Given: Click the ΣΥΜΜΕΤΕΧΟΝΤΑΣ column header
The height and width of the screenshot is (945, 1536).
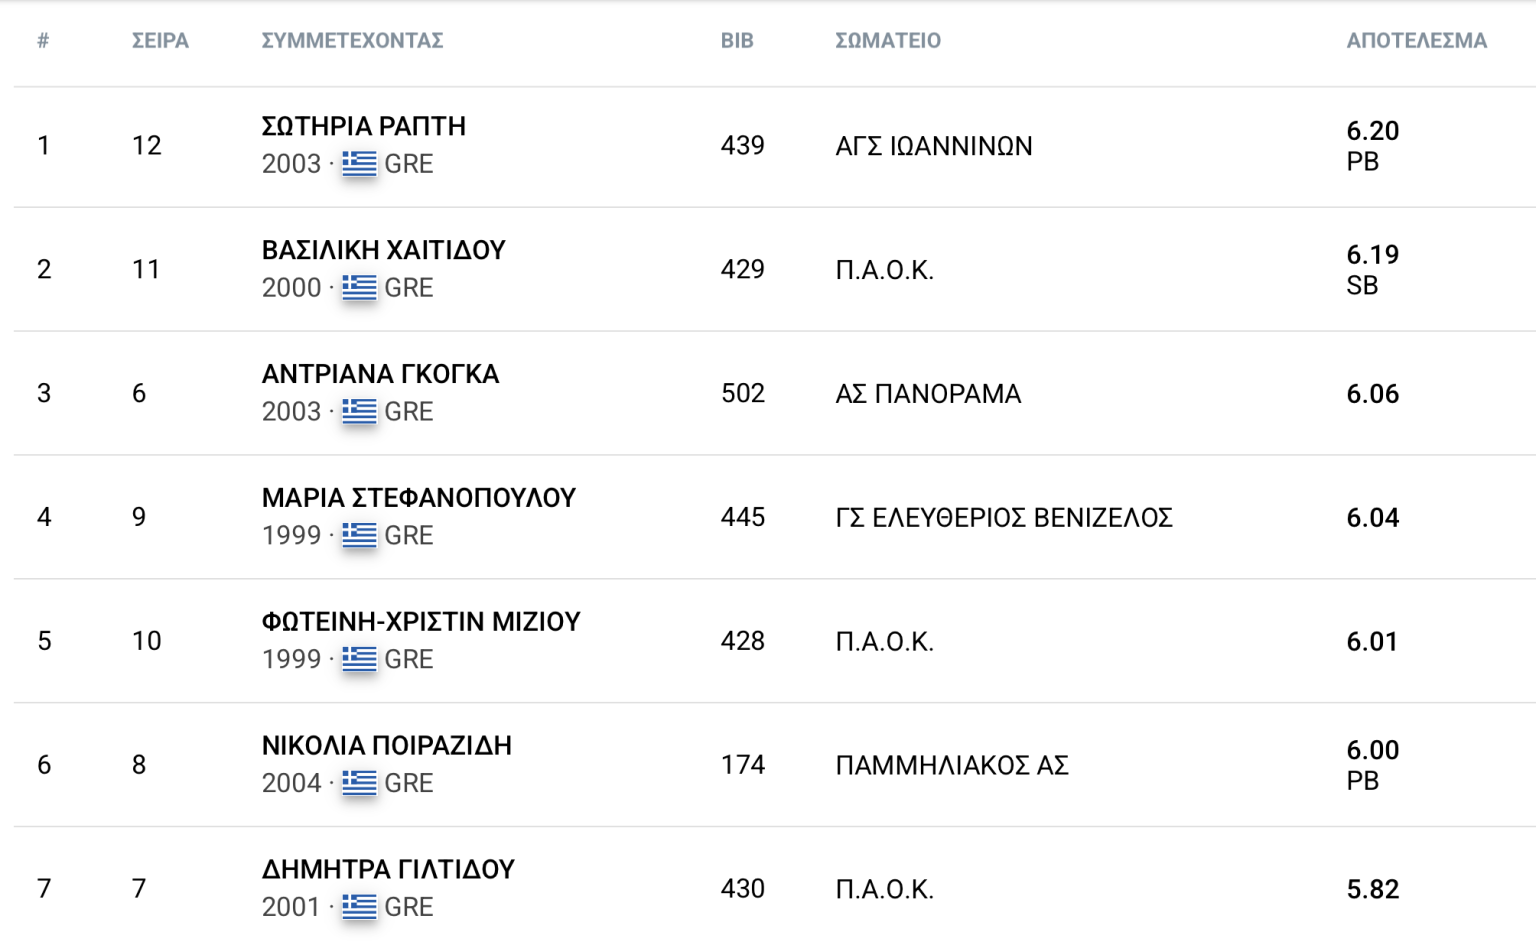Looking at the screenshot, I should point(352,41).
